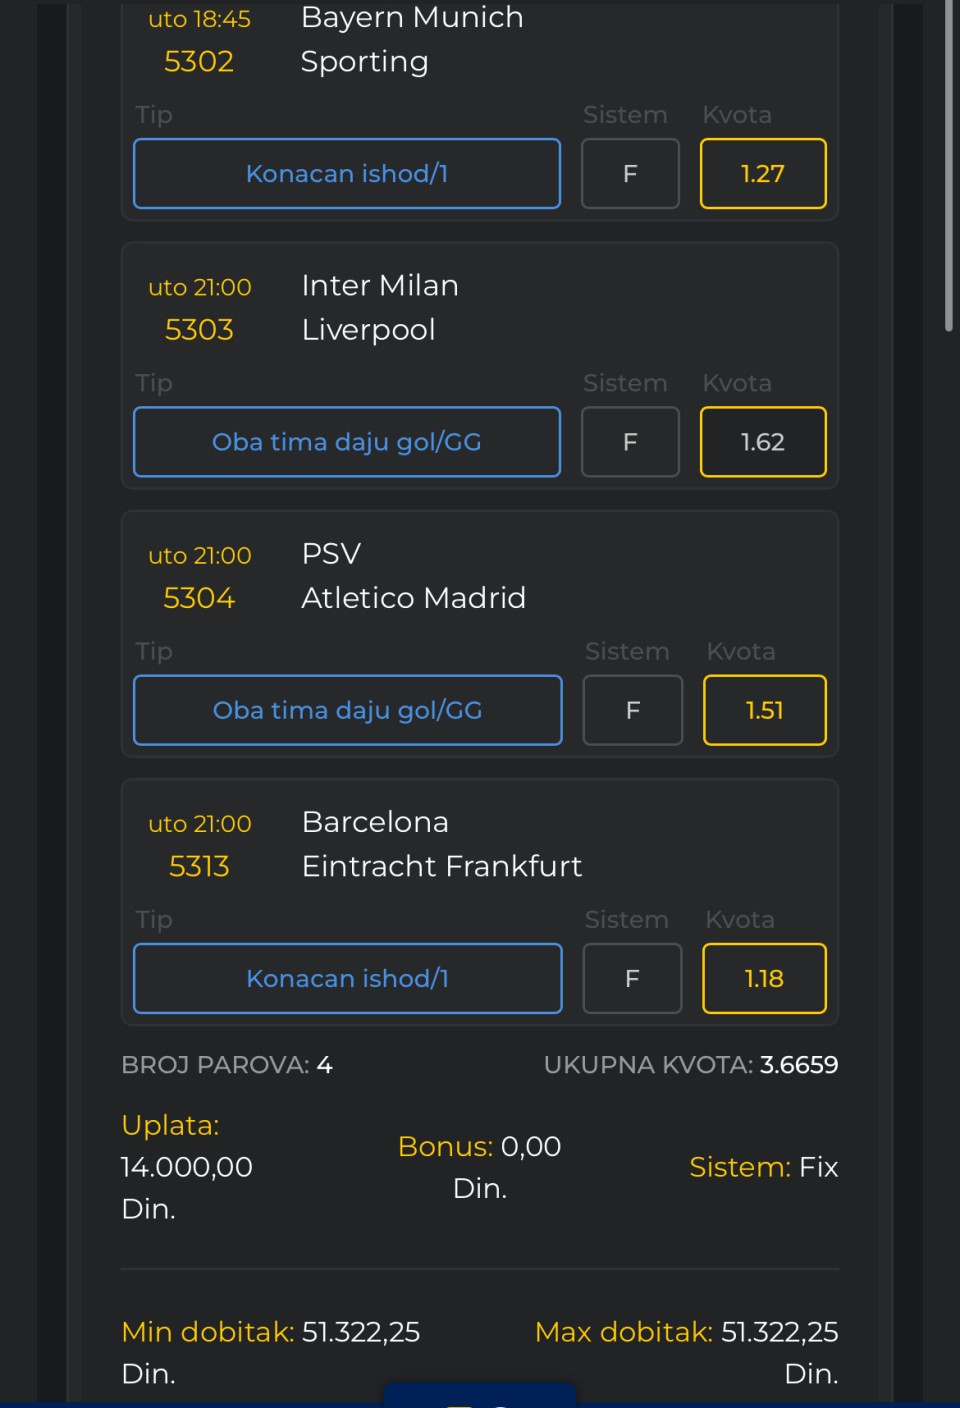
Task: Click match code 5302
Action: pyautogui.click(x=199, y=62)
